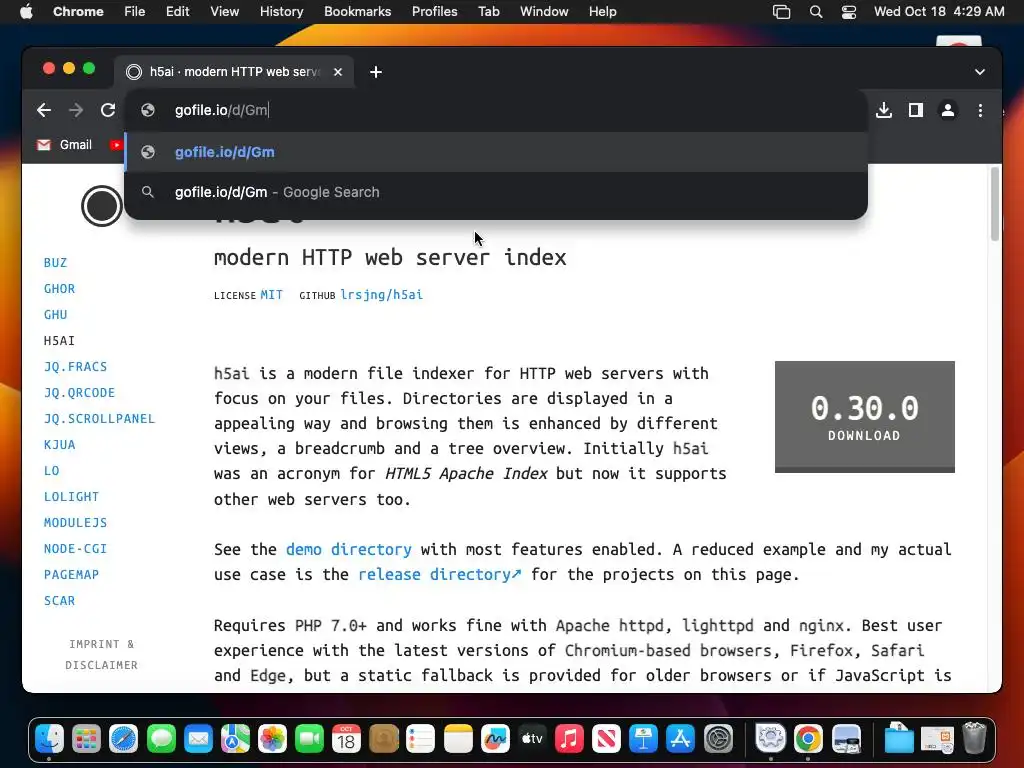Open the Edit menu

pyautogui.click(x=177, y=12)
